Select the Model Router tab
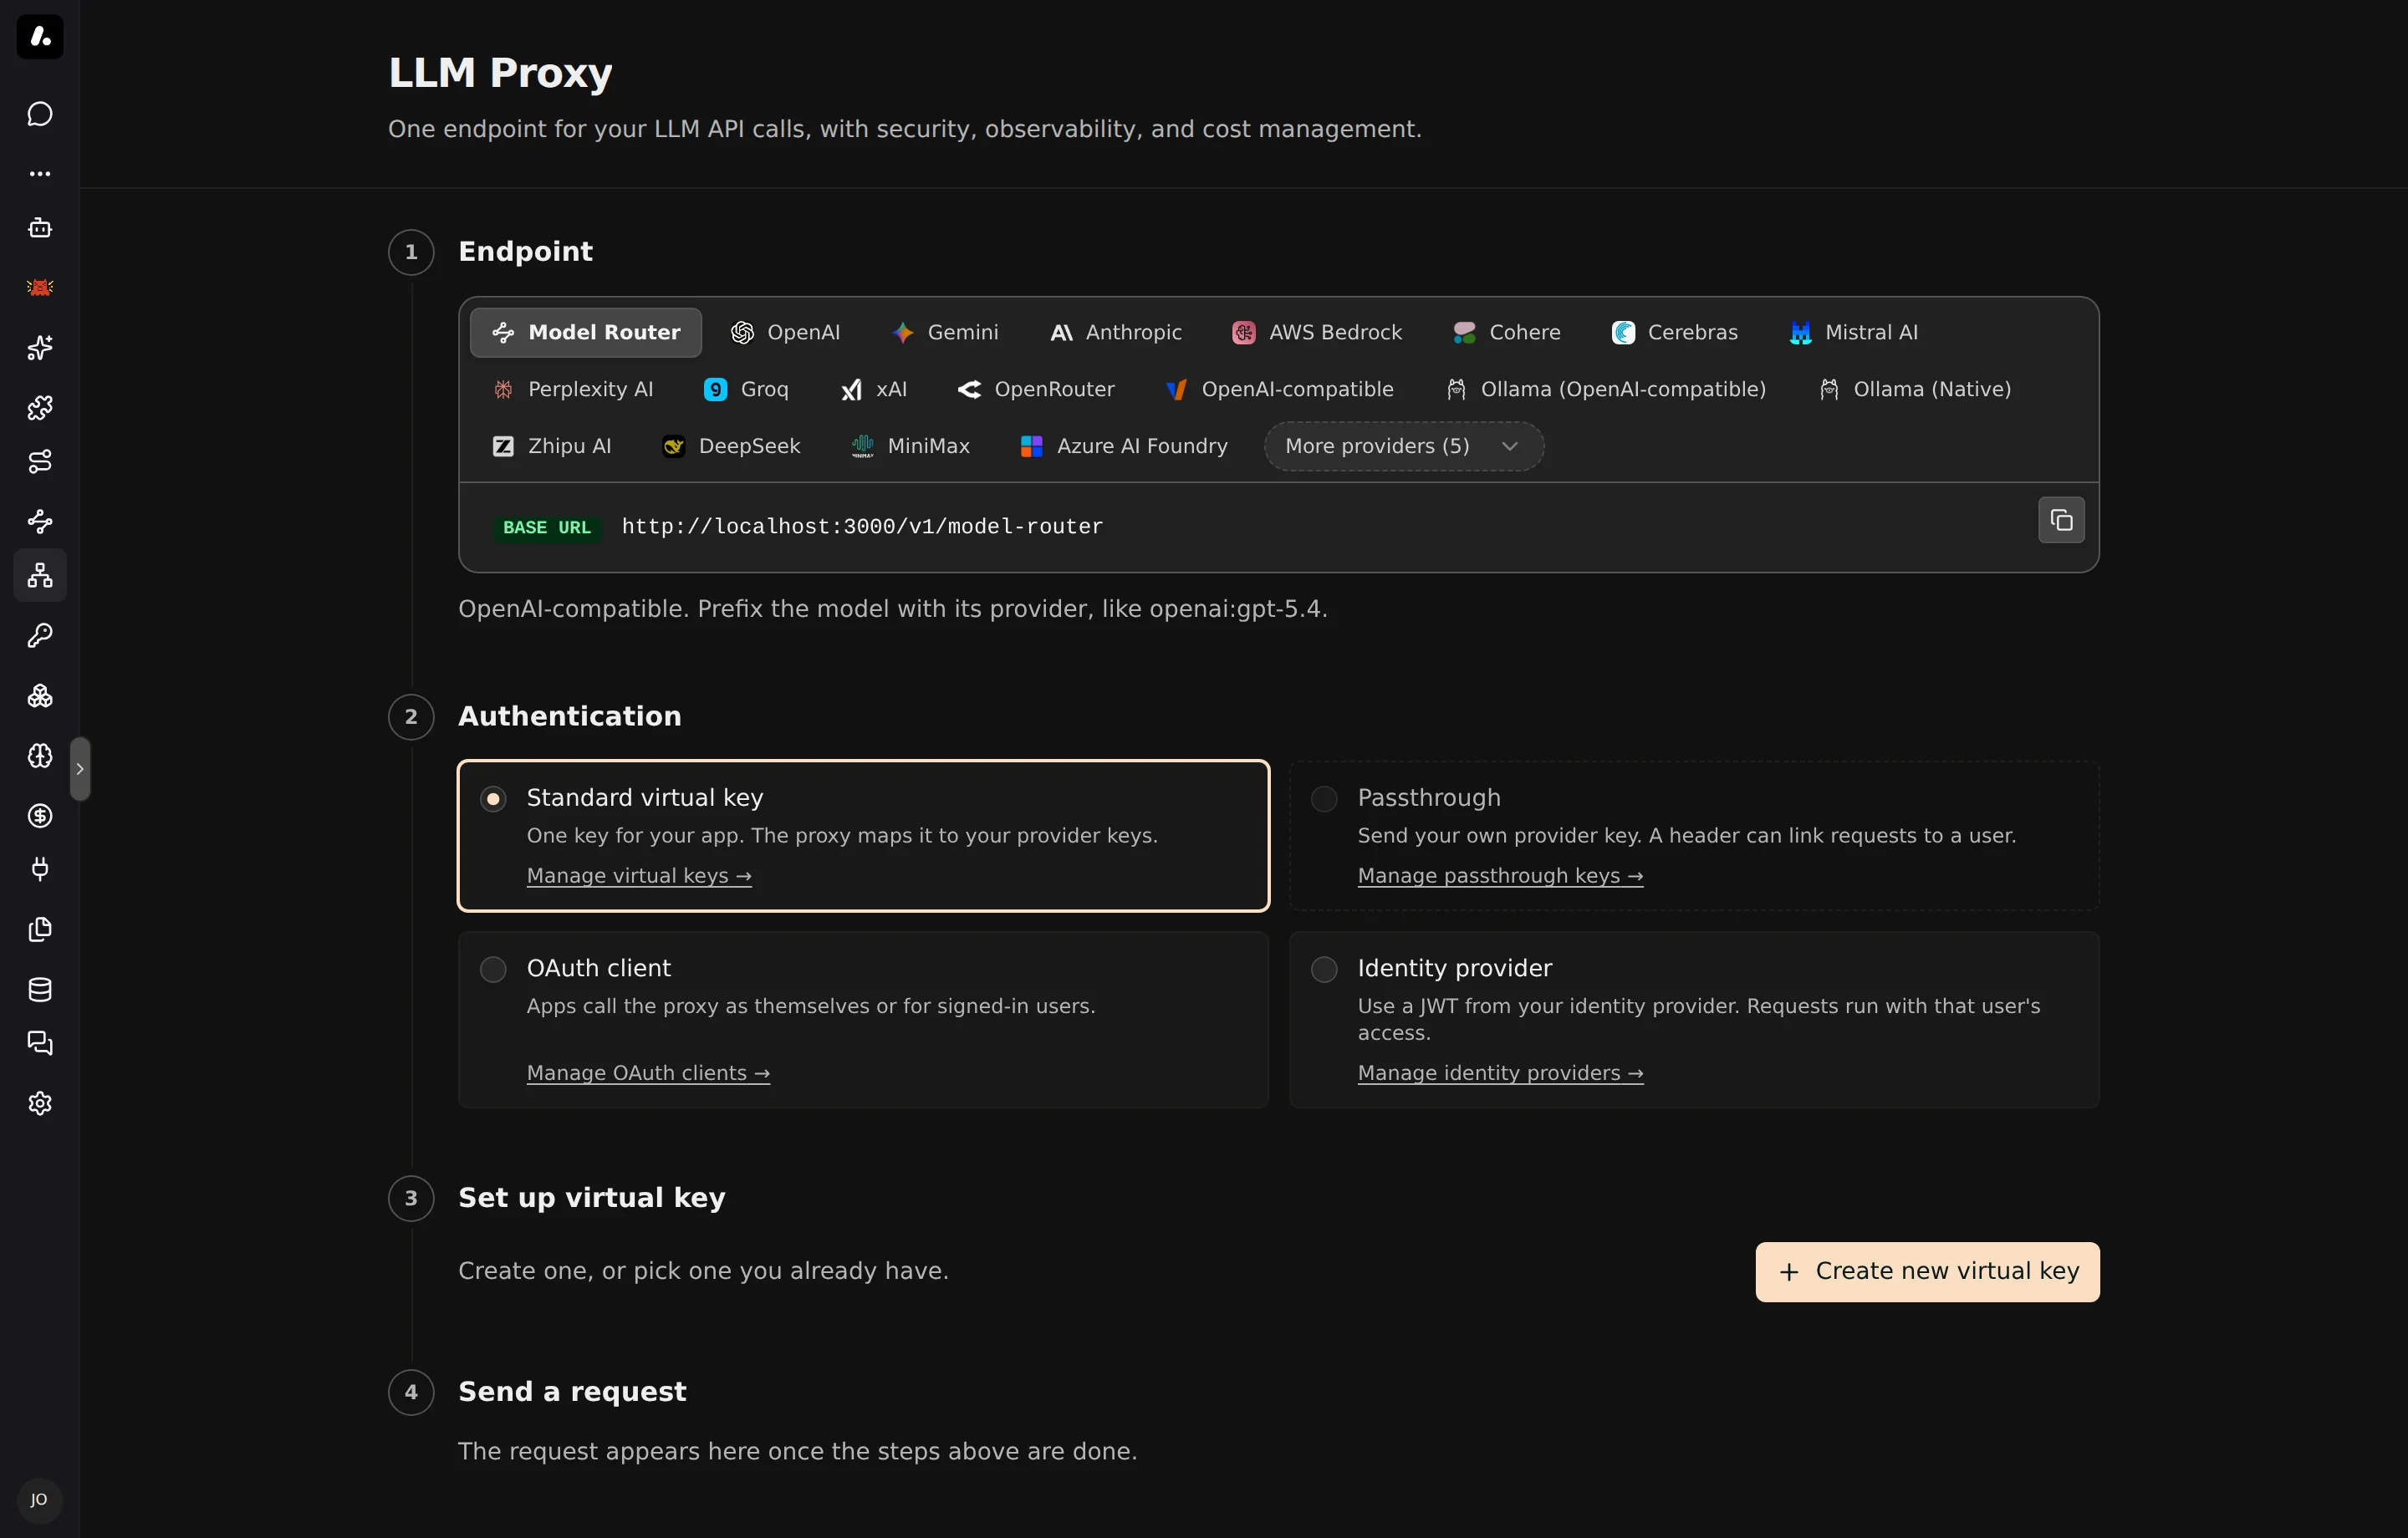Viewport: 2408px width, 1538px height. 586,332
